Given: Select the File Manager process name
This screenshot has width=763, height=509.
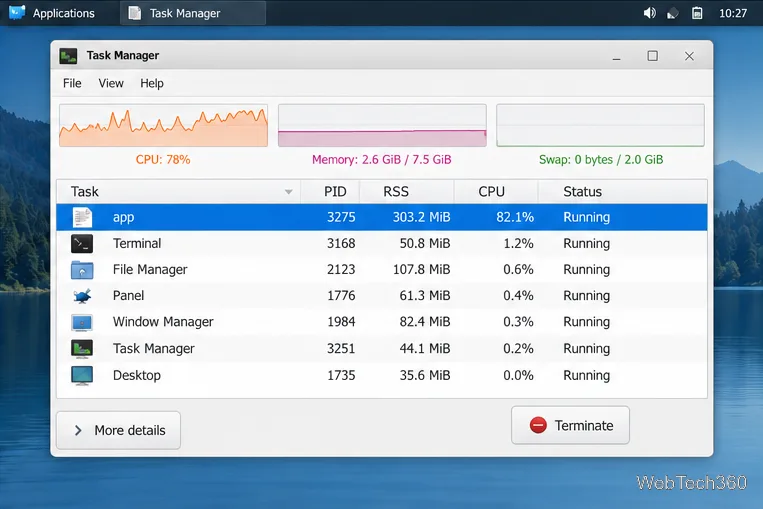Looking at the screenshot, I should 150,270.
